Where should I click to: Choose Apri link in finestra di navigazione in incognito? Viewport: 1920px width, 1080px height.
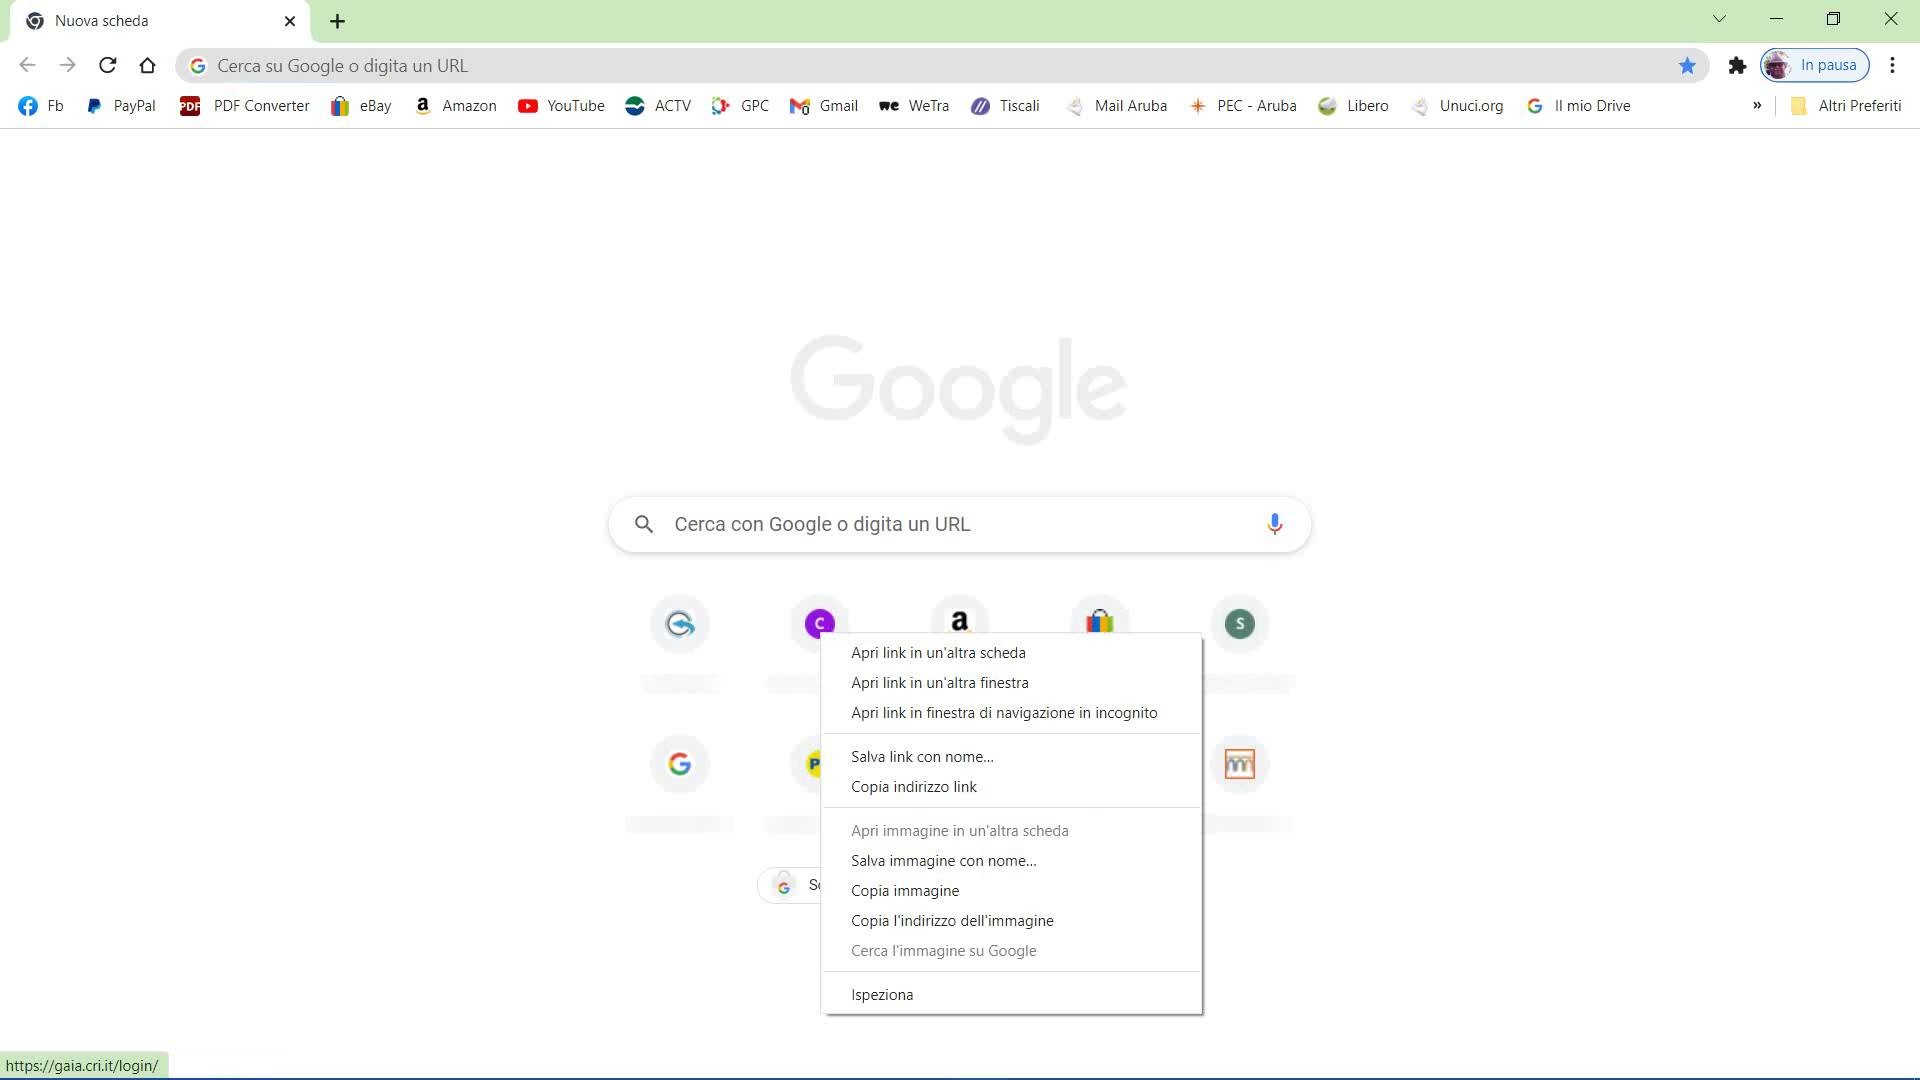[1011, 713]
